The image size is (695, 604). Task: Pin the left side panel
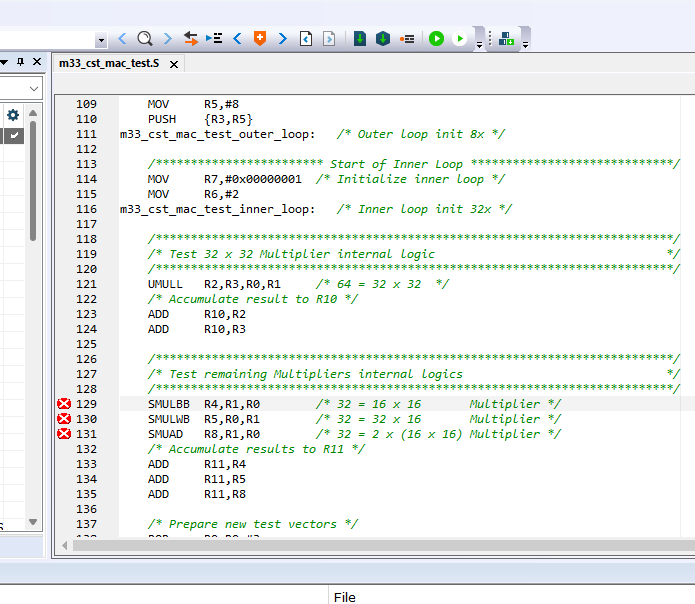click(20, 62)
